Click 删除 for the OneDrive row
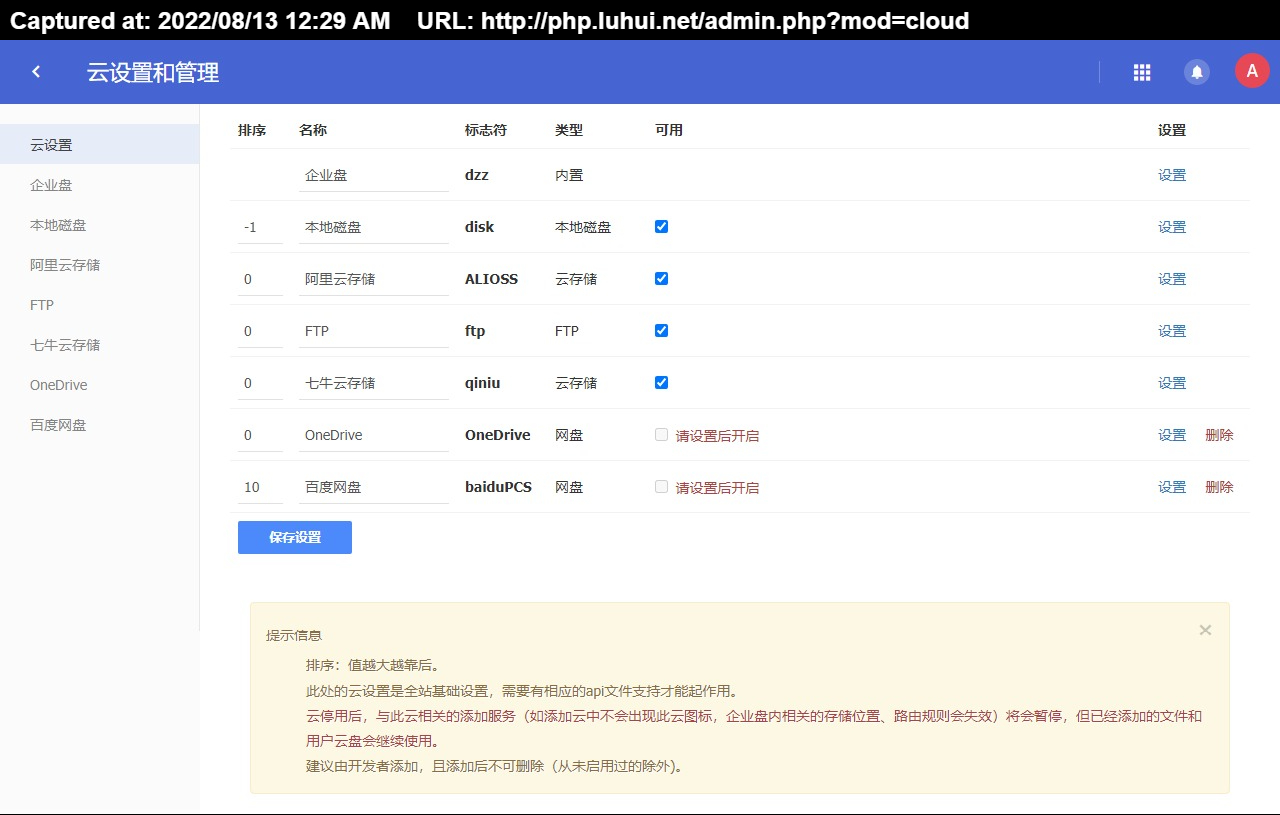 pyautogui.click(x=1219, y=435)
